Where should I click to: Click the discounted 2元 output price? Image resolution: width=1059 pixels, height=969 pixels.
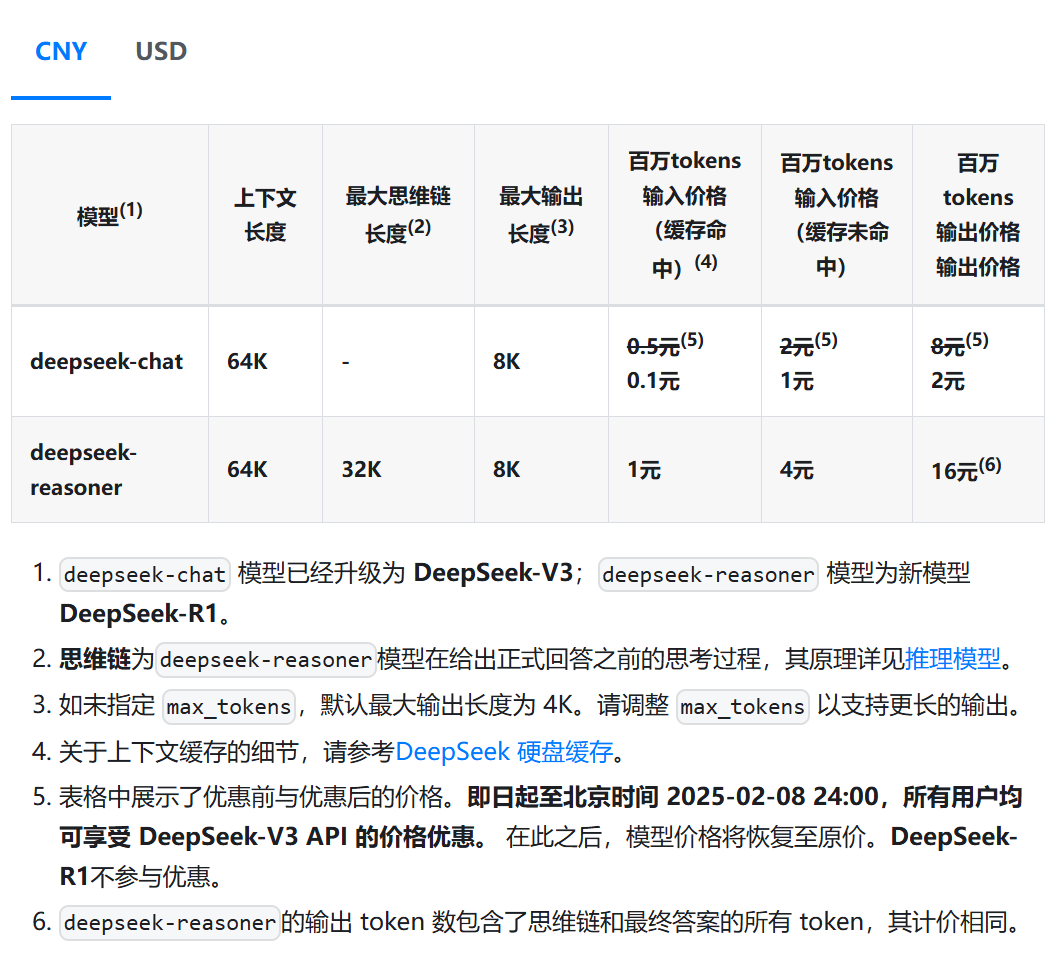948,381
